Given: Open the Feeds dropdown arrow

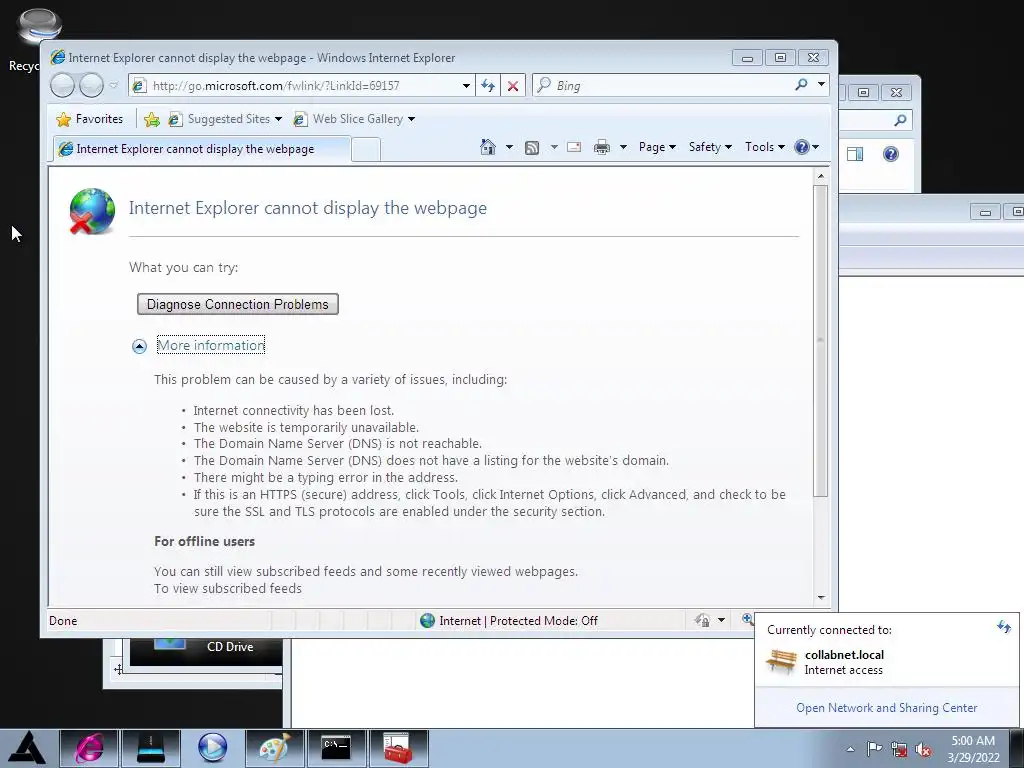Looking at the screenshot, I should point(554,147).
